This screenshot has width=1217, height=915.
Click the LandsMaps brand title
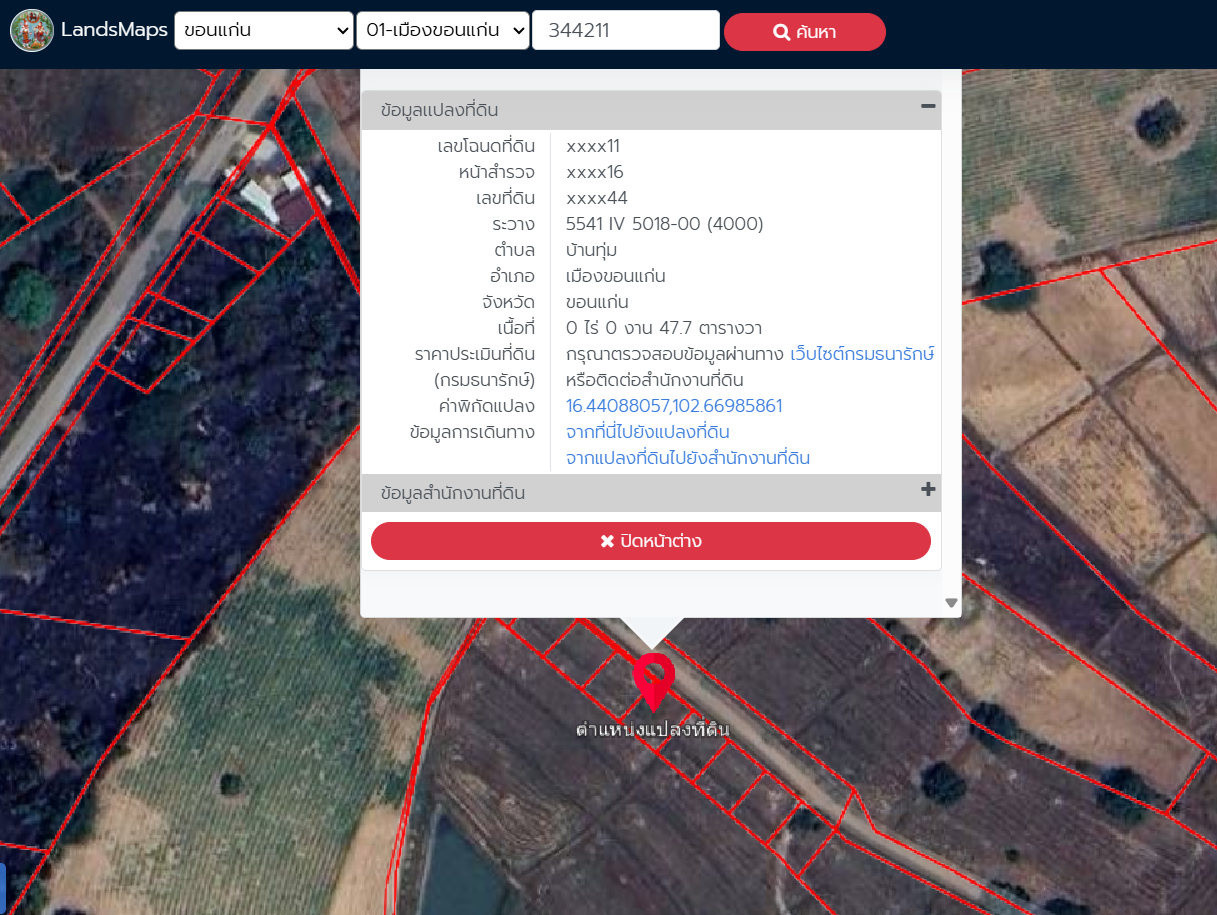click(x=114, y=30)
